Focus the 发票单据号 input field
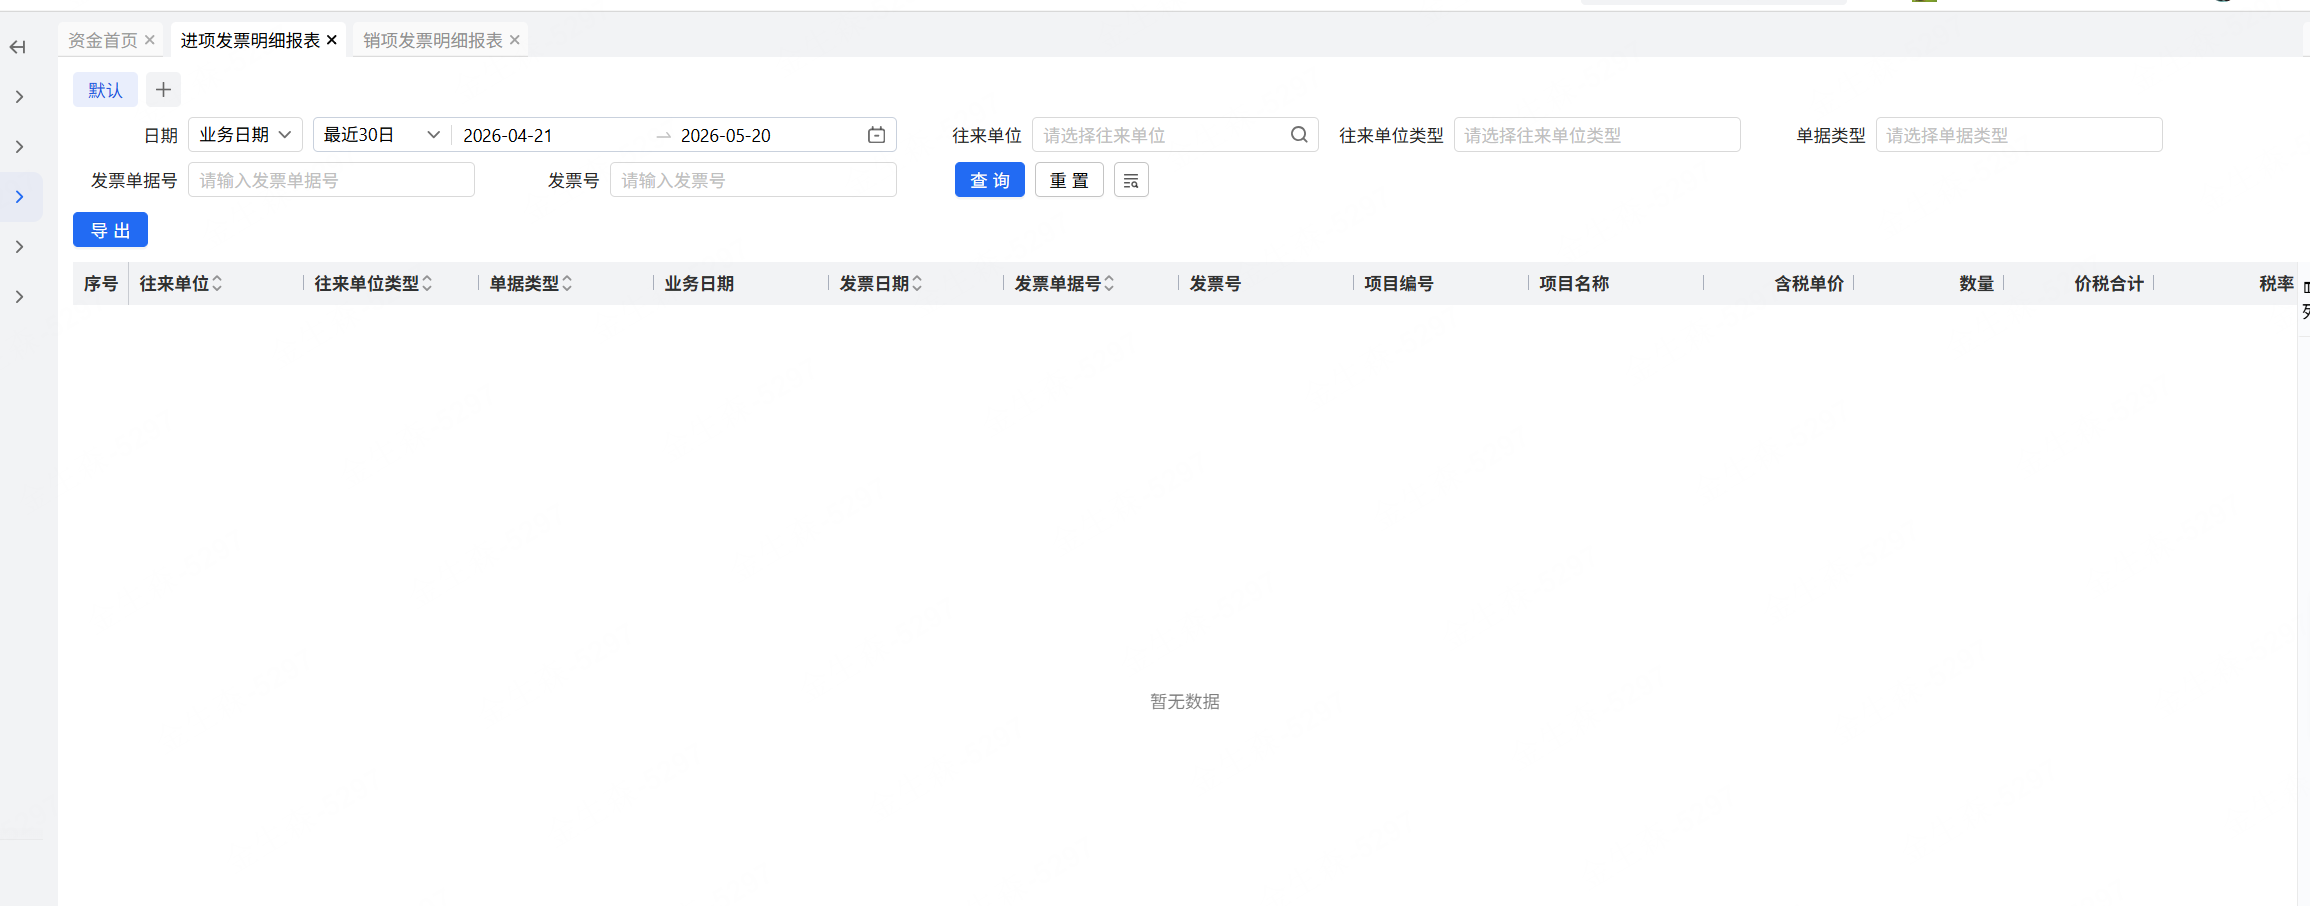The image size is (2310, 906). pos(331,180)
